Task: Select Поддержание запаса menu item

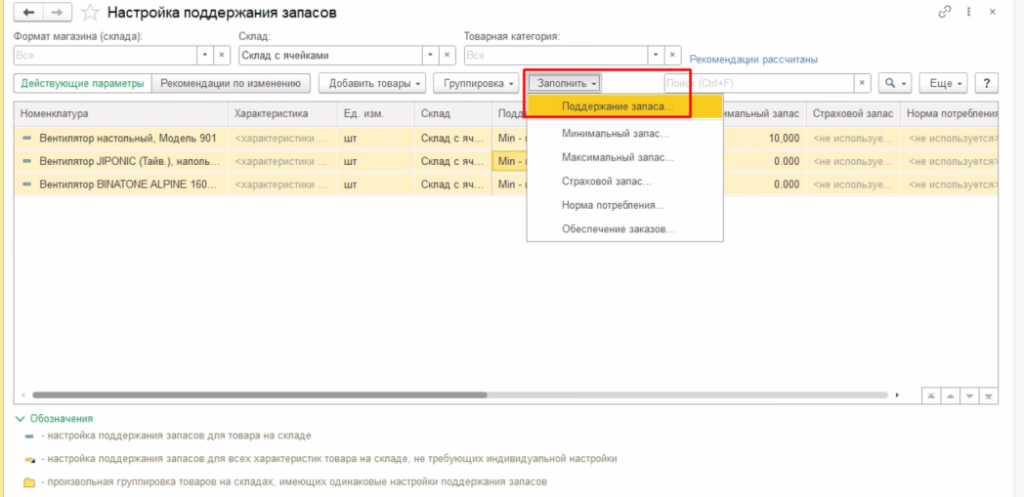Action: click(617, 106)
